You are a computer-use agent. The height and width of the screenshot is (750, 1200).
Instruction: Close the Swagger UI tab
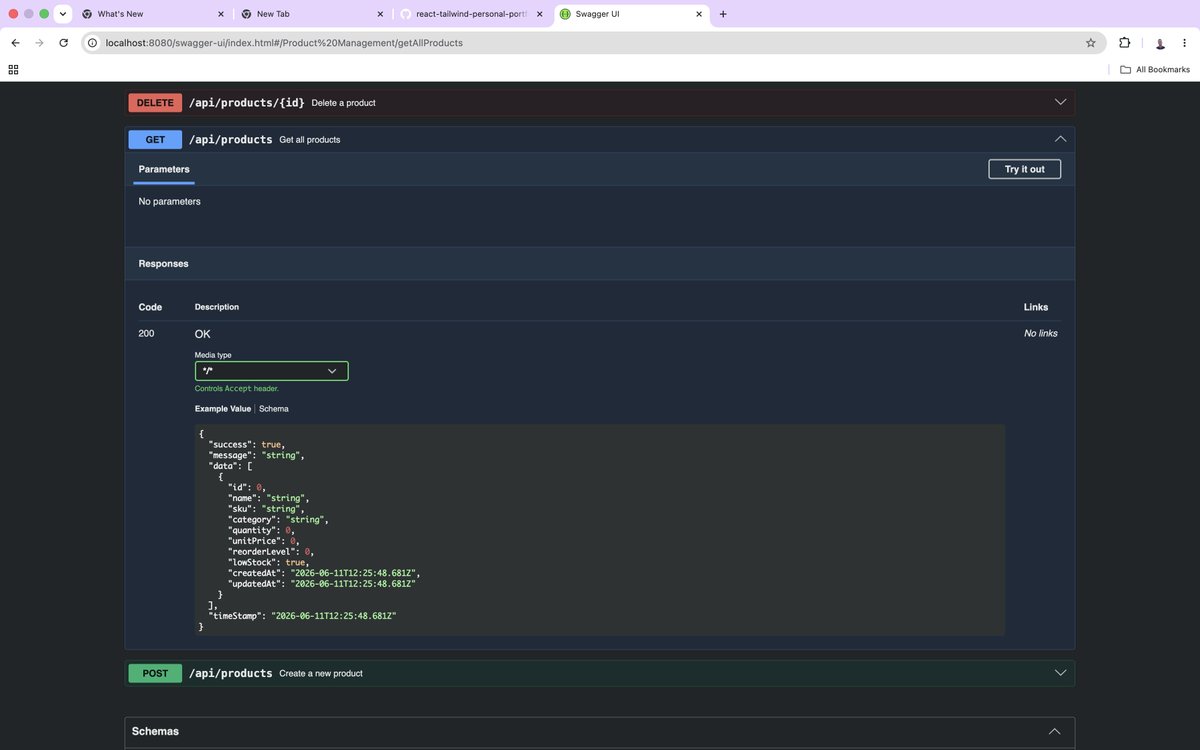pos(699,14)
